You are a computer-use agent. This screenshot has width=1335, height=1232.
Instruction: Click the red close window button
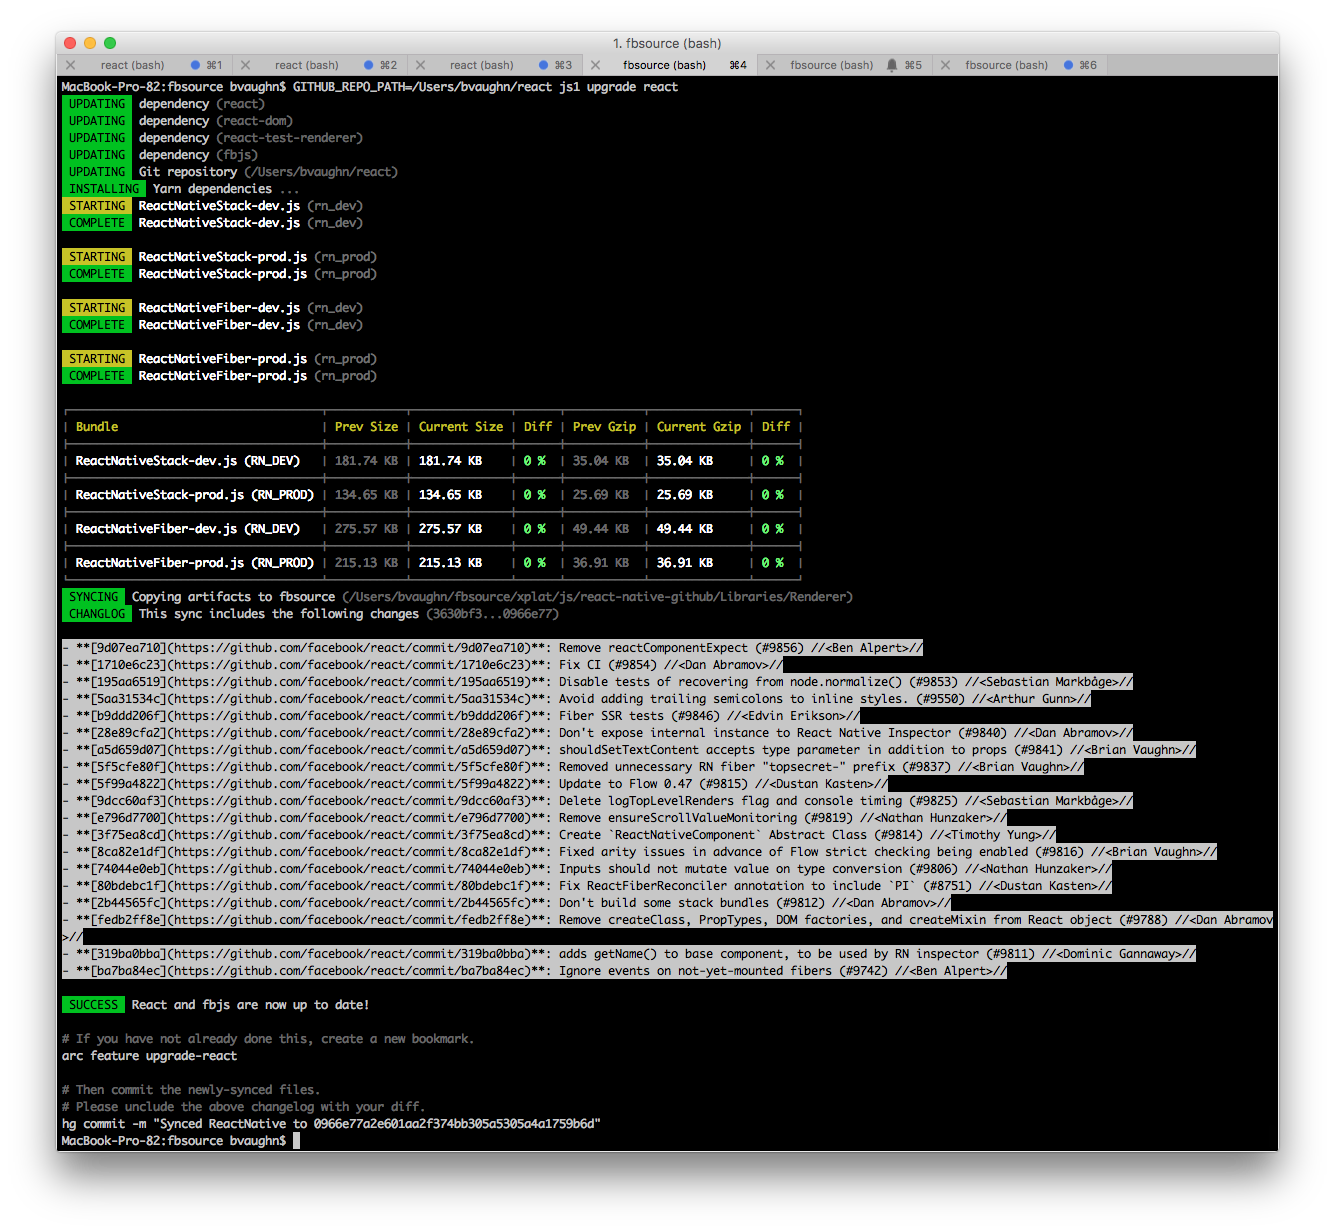(x=70, y=43)
